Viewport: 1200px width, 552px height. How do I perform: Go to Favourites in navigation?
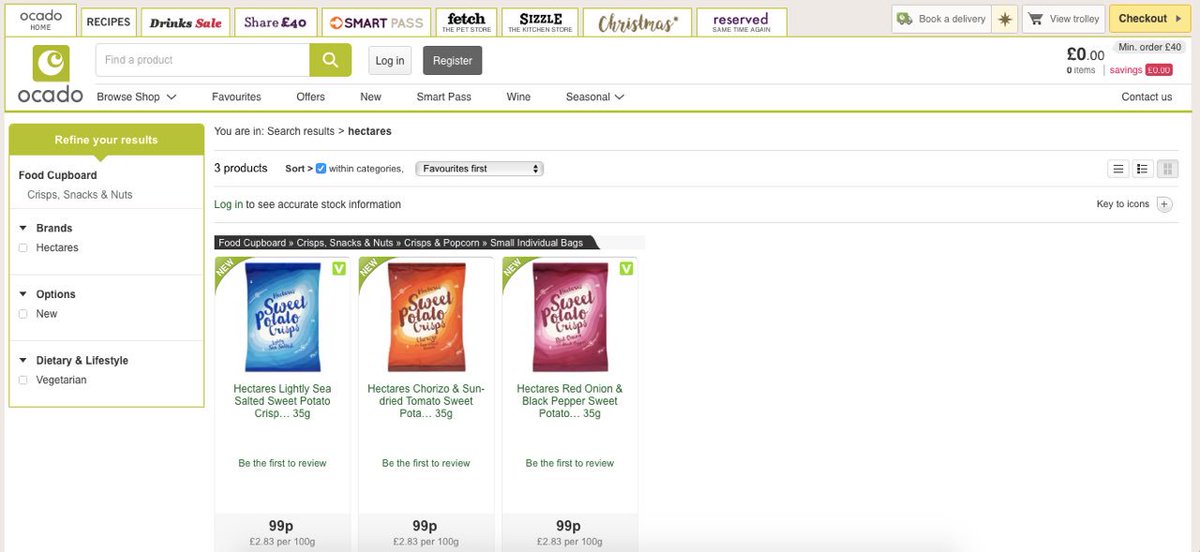point(236,97)
